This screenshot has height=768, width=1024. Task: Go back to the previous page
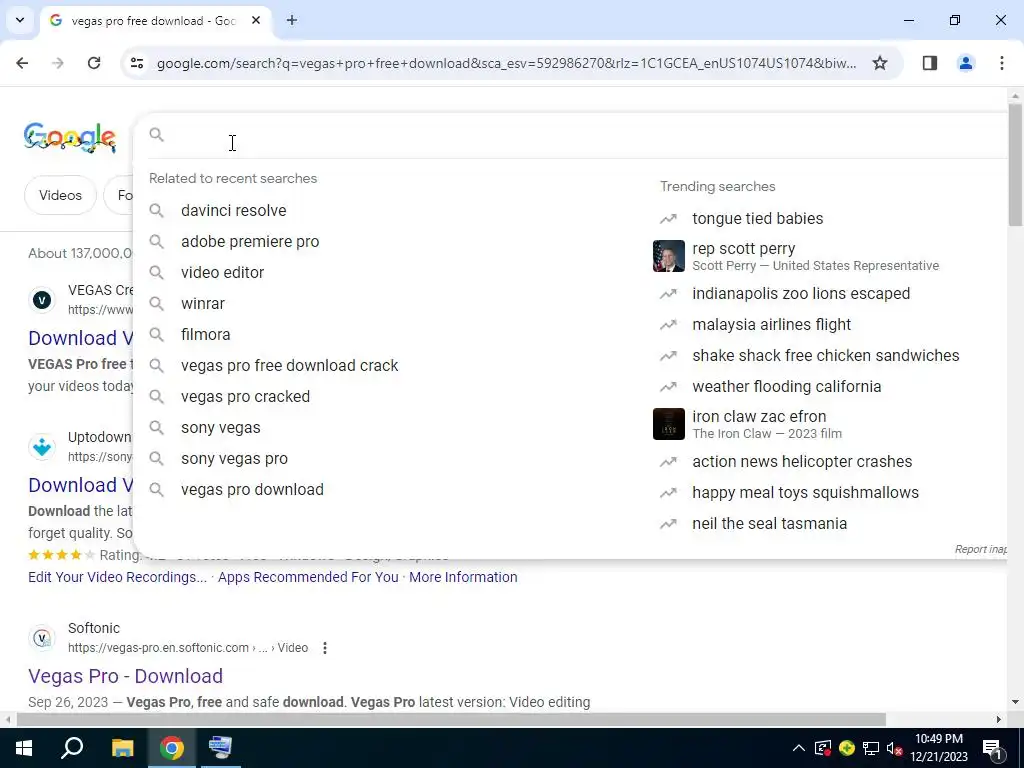(x=22, y=63)
